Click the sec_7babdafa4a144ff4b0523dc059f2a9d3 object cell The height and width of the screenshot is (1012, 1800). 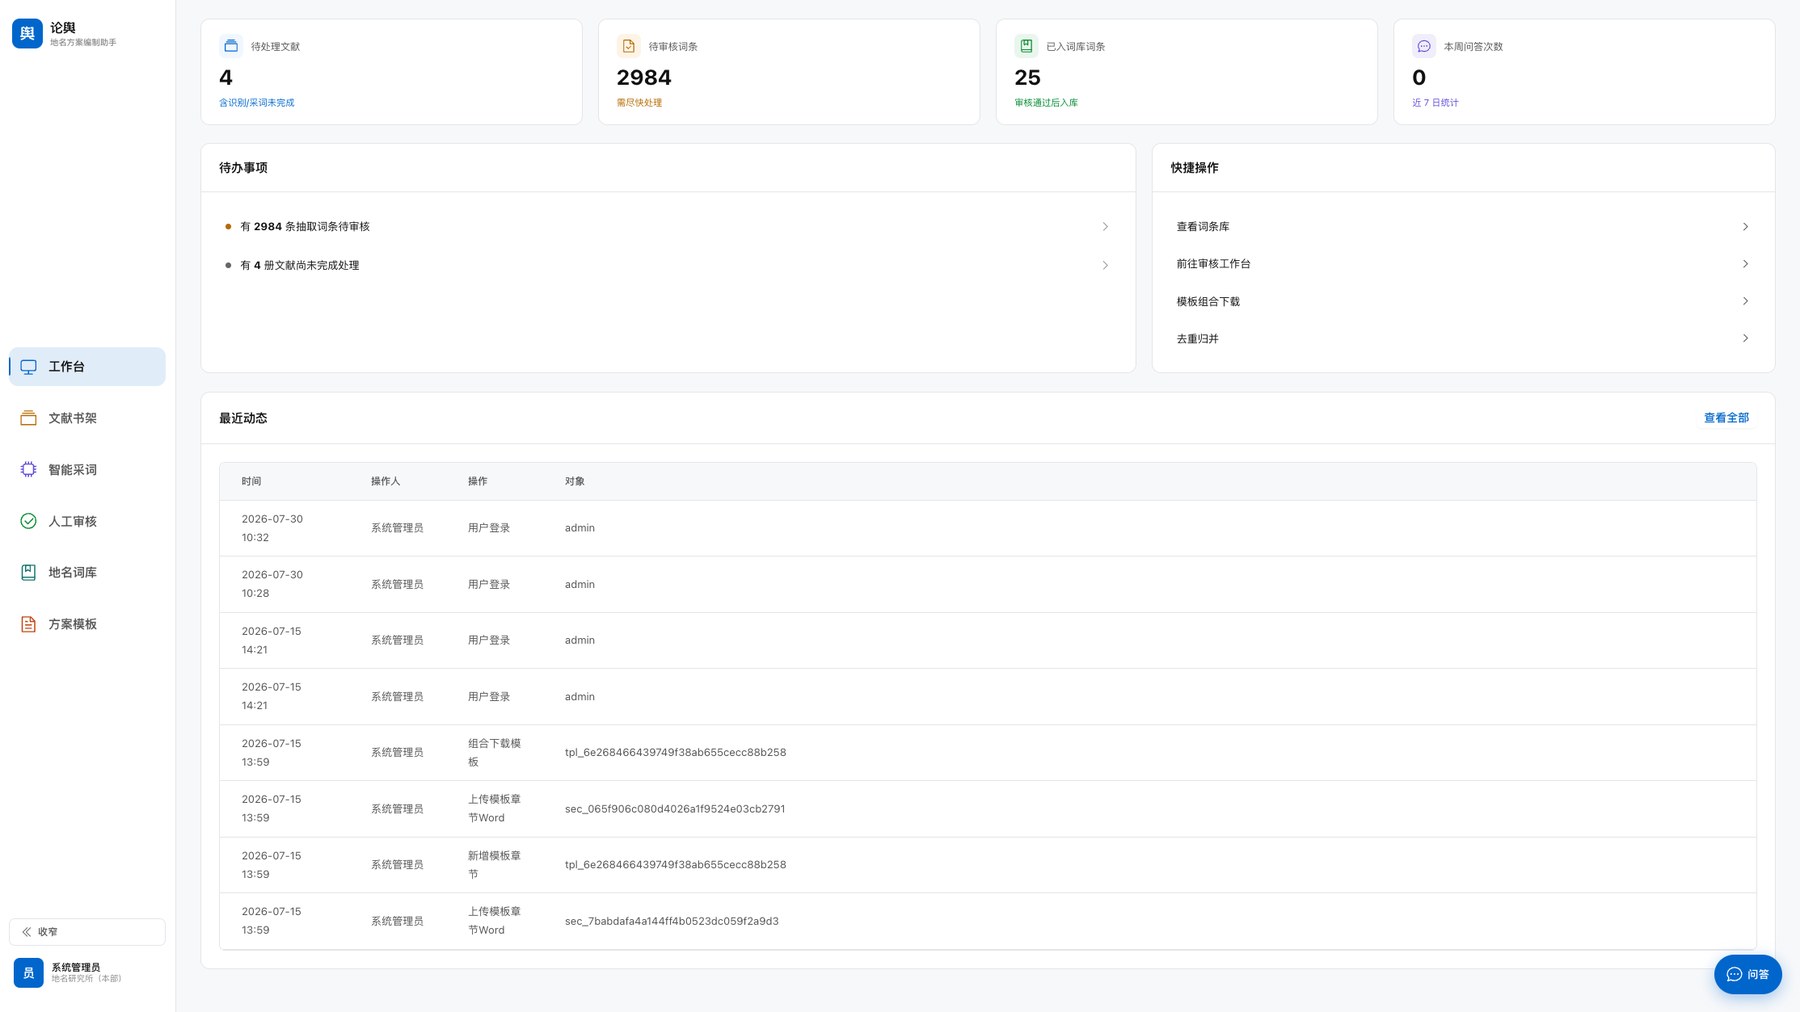pos(671,921)
